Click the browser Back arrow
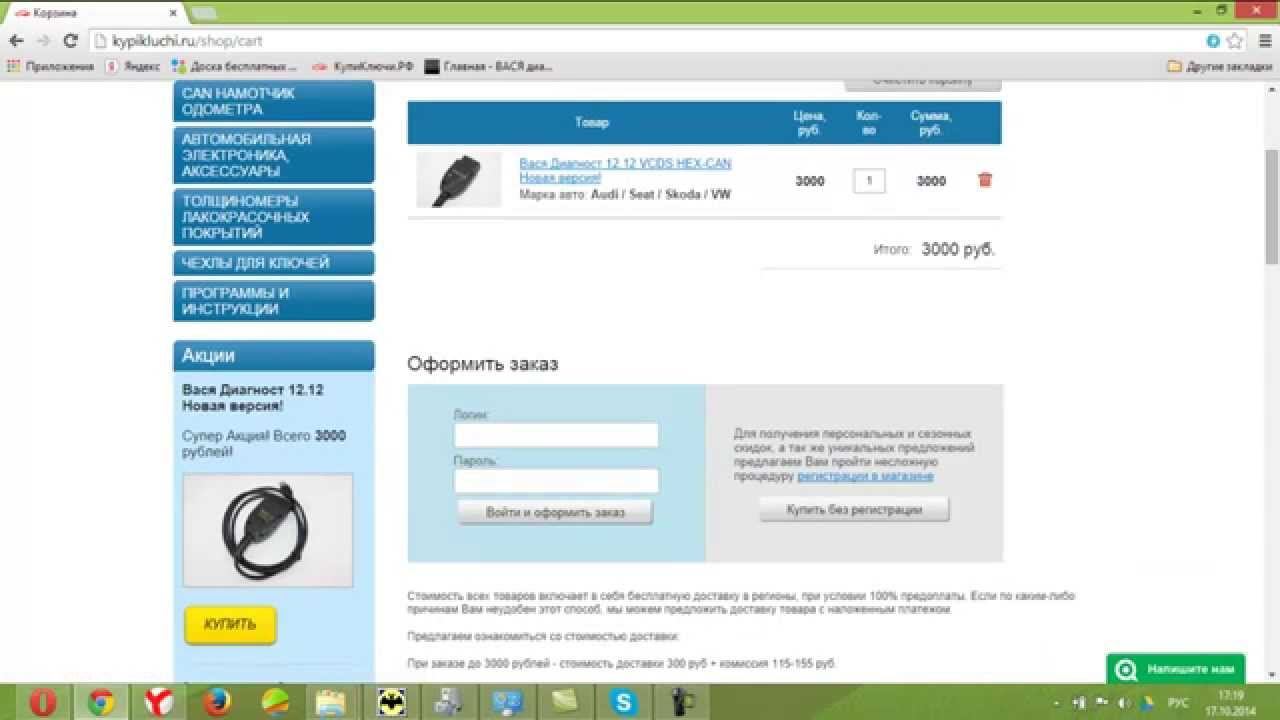This screenshot has width=1280, height=720. click(16, 41)
